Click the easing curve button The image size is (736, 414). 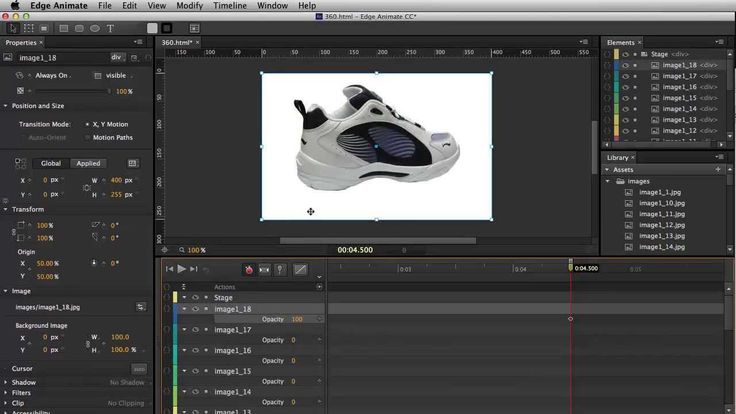tap(300, 269)
